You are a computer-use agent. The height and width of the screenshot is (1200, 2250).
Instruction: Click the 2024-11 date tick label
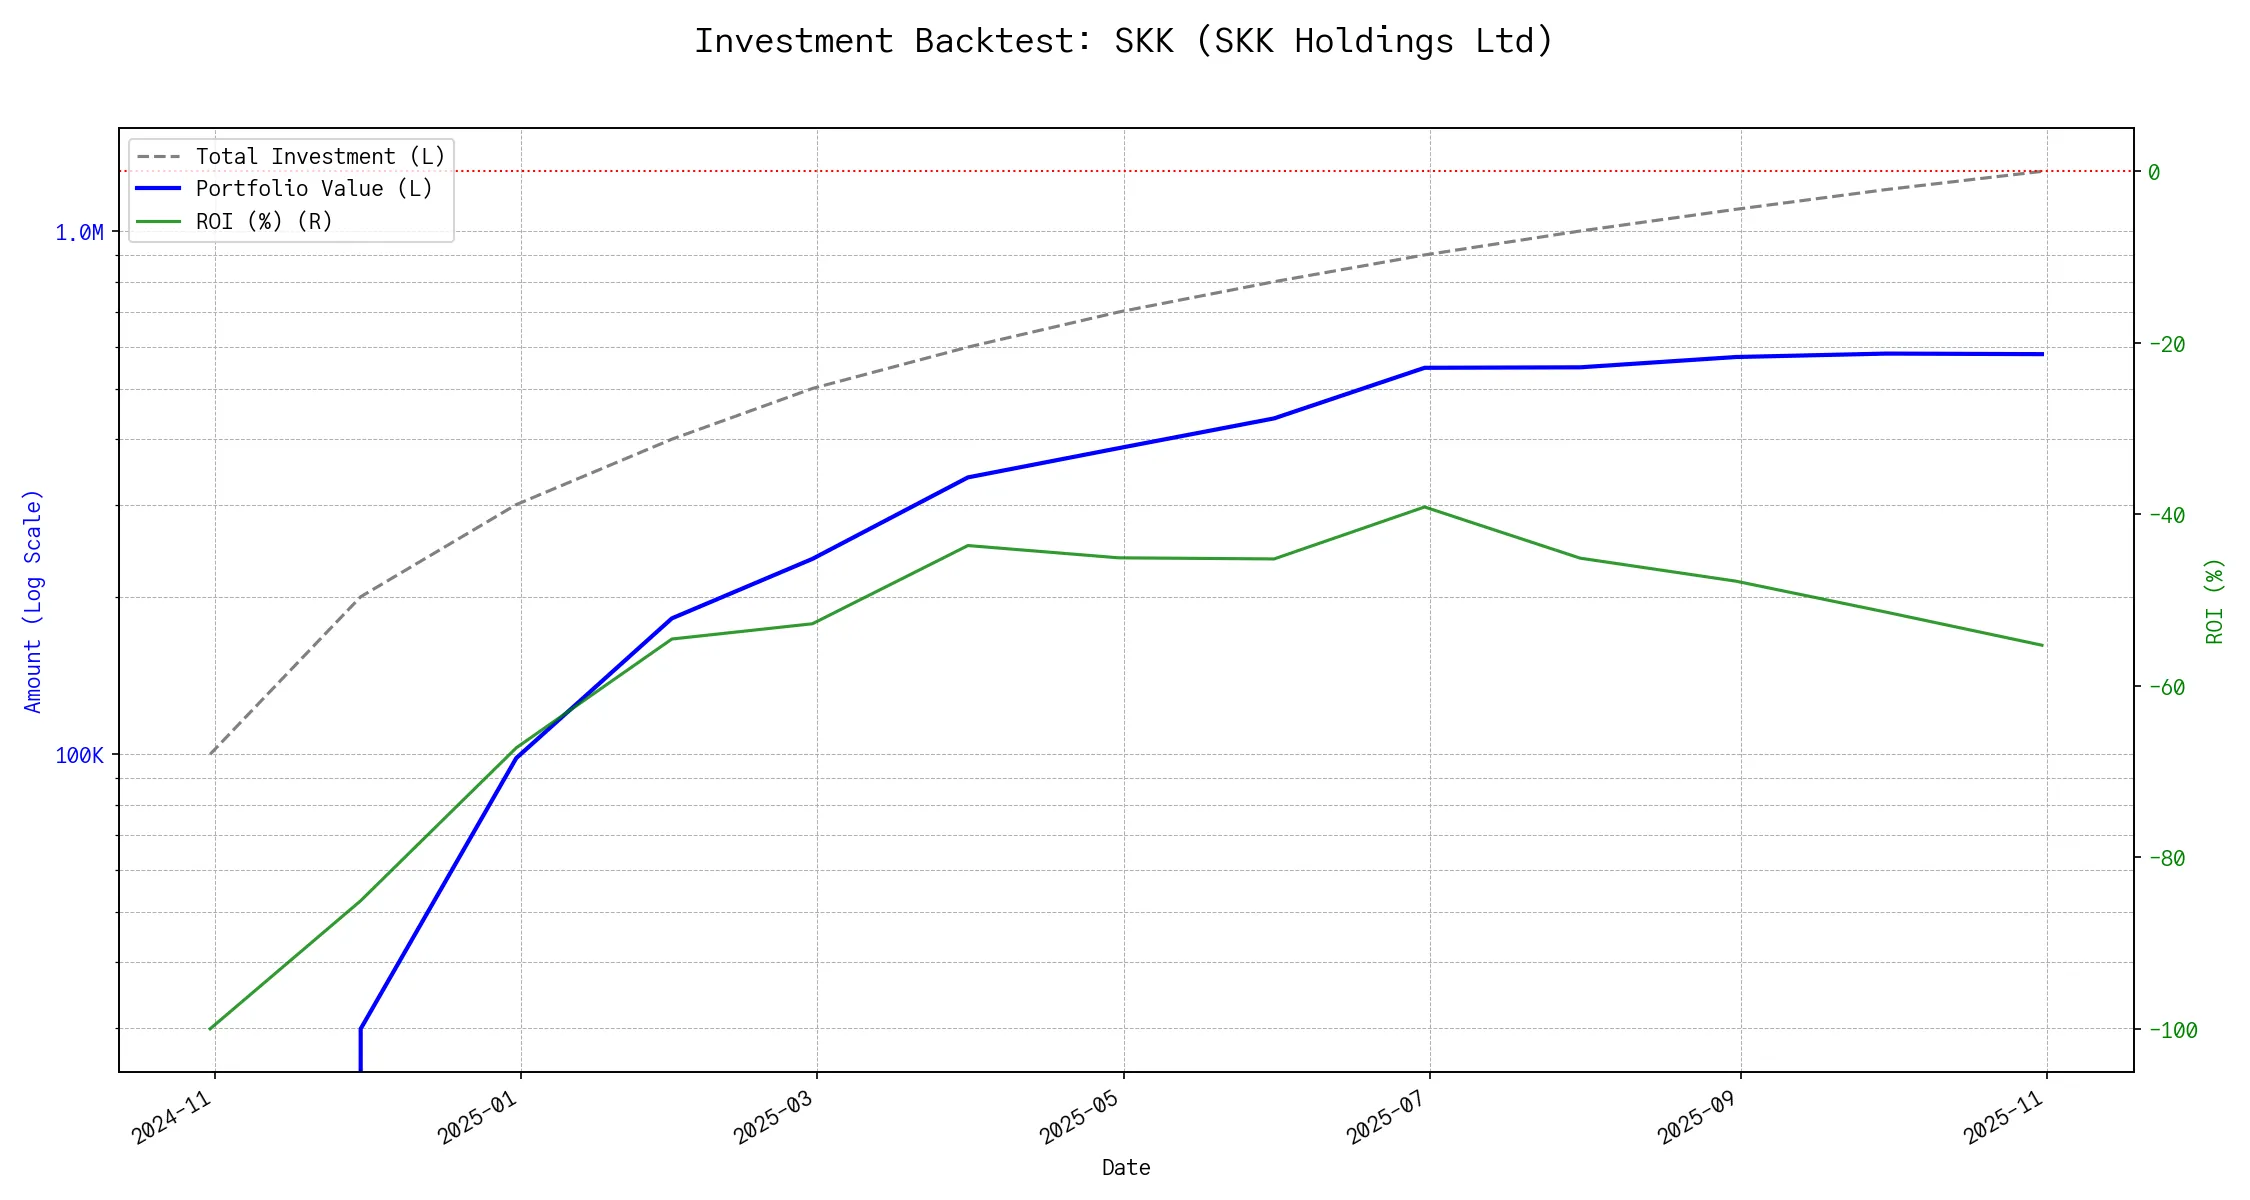(x=173, y=1117)
